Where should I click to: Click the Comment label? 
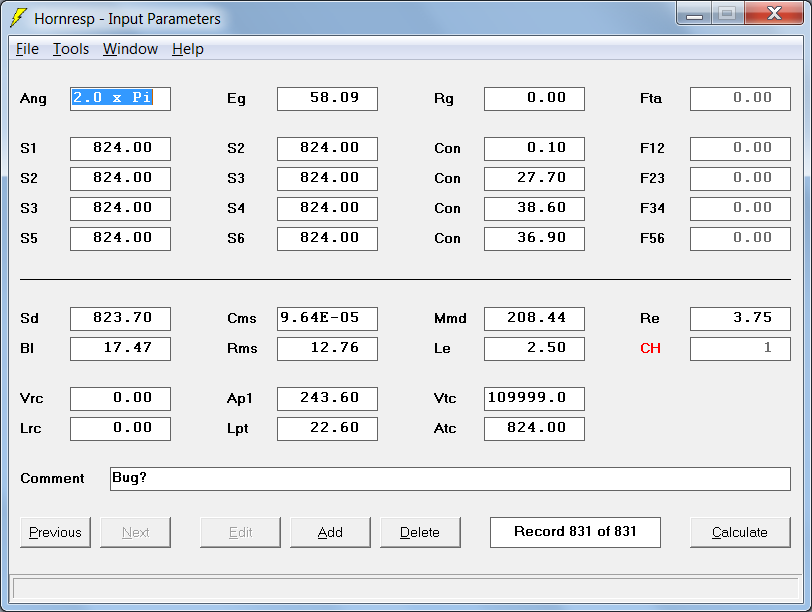tap(52, 478)
